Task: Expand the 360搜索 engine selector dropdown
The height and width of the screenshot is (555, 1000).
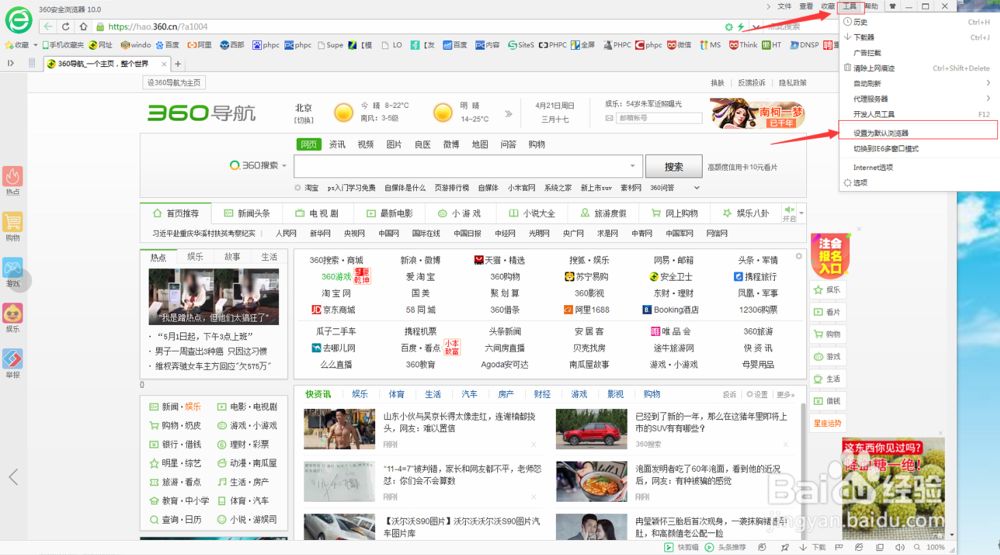Action: coord(284,166)
